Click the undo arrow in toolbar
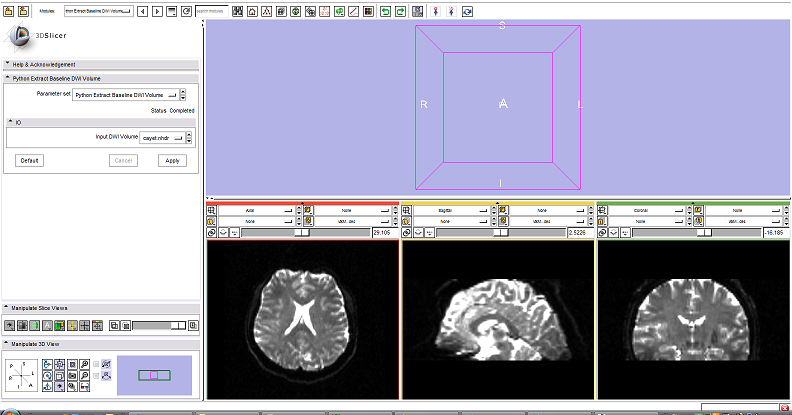 [384, 10]
